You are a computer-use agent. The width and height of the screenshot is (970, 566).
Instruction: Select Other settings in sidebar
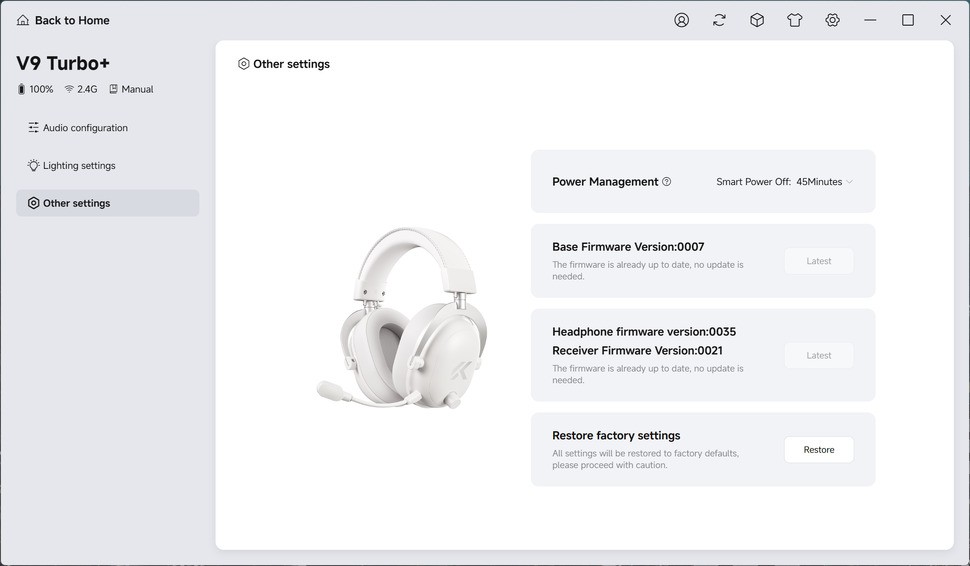108,203
